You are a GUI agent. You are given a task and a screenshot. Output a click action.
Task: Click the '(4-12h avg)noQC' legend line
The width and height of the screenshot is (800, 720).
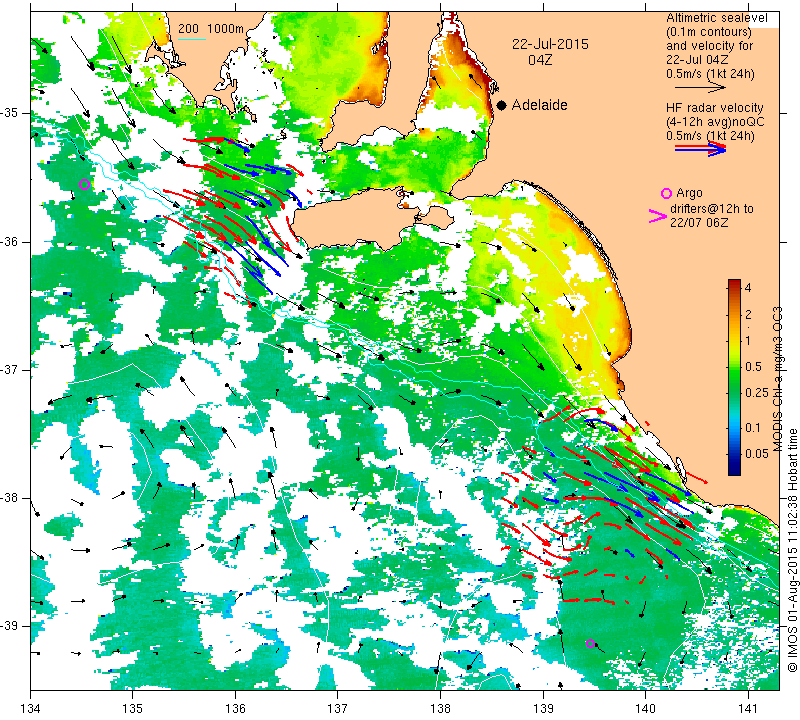[715, 122]
